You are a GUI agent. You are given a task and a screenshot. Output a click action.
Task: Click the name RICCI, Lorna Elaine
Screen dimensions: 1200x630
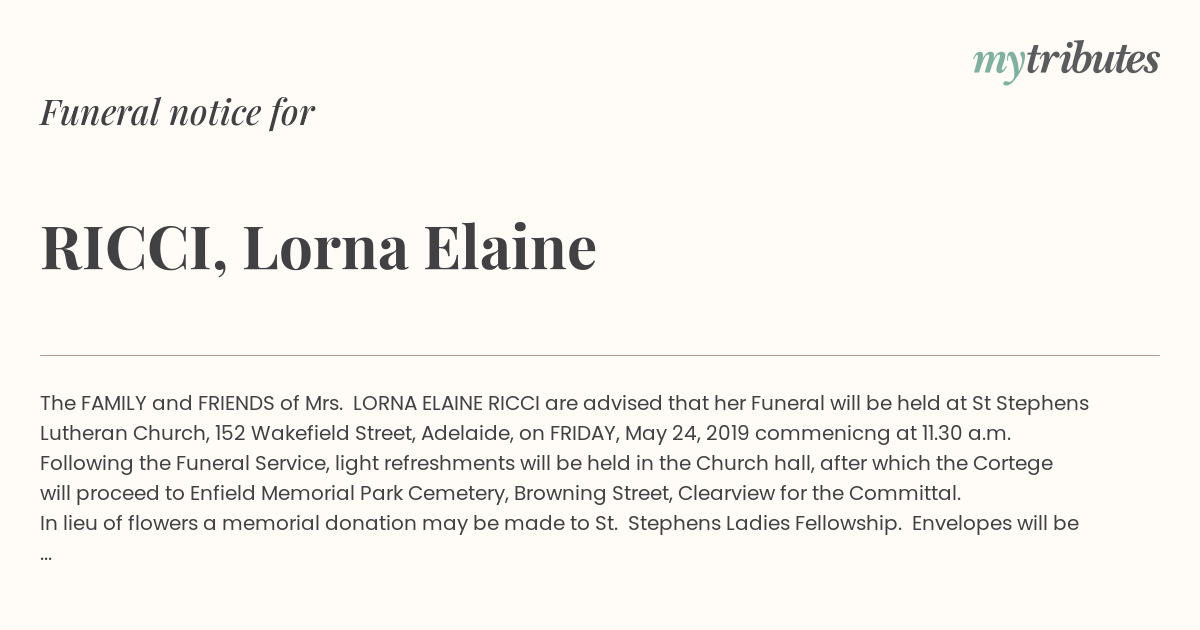click(x=318, y=248)
